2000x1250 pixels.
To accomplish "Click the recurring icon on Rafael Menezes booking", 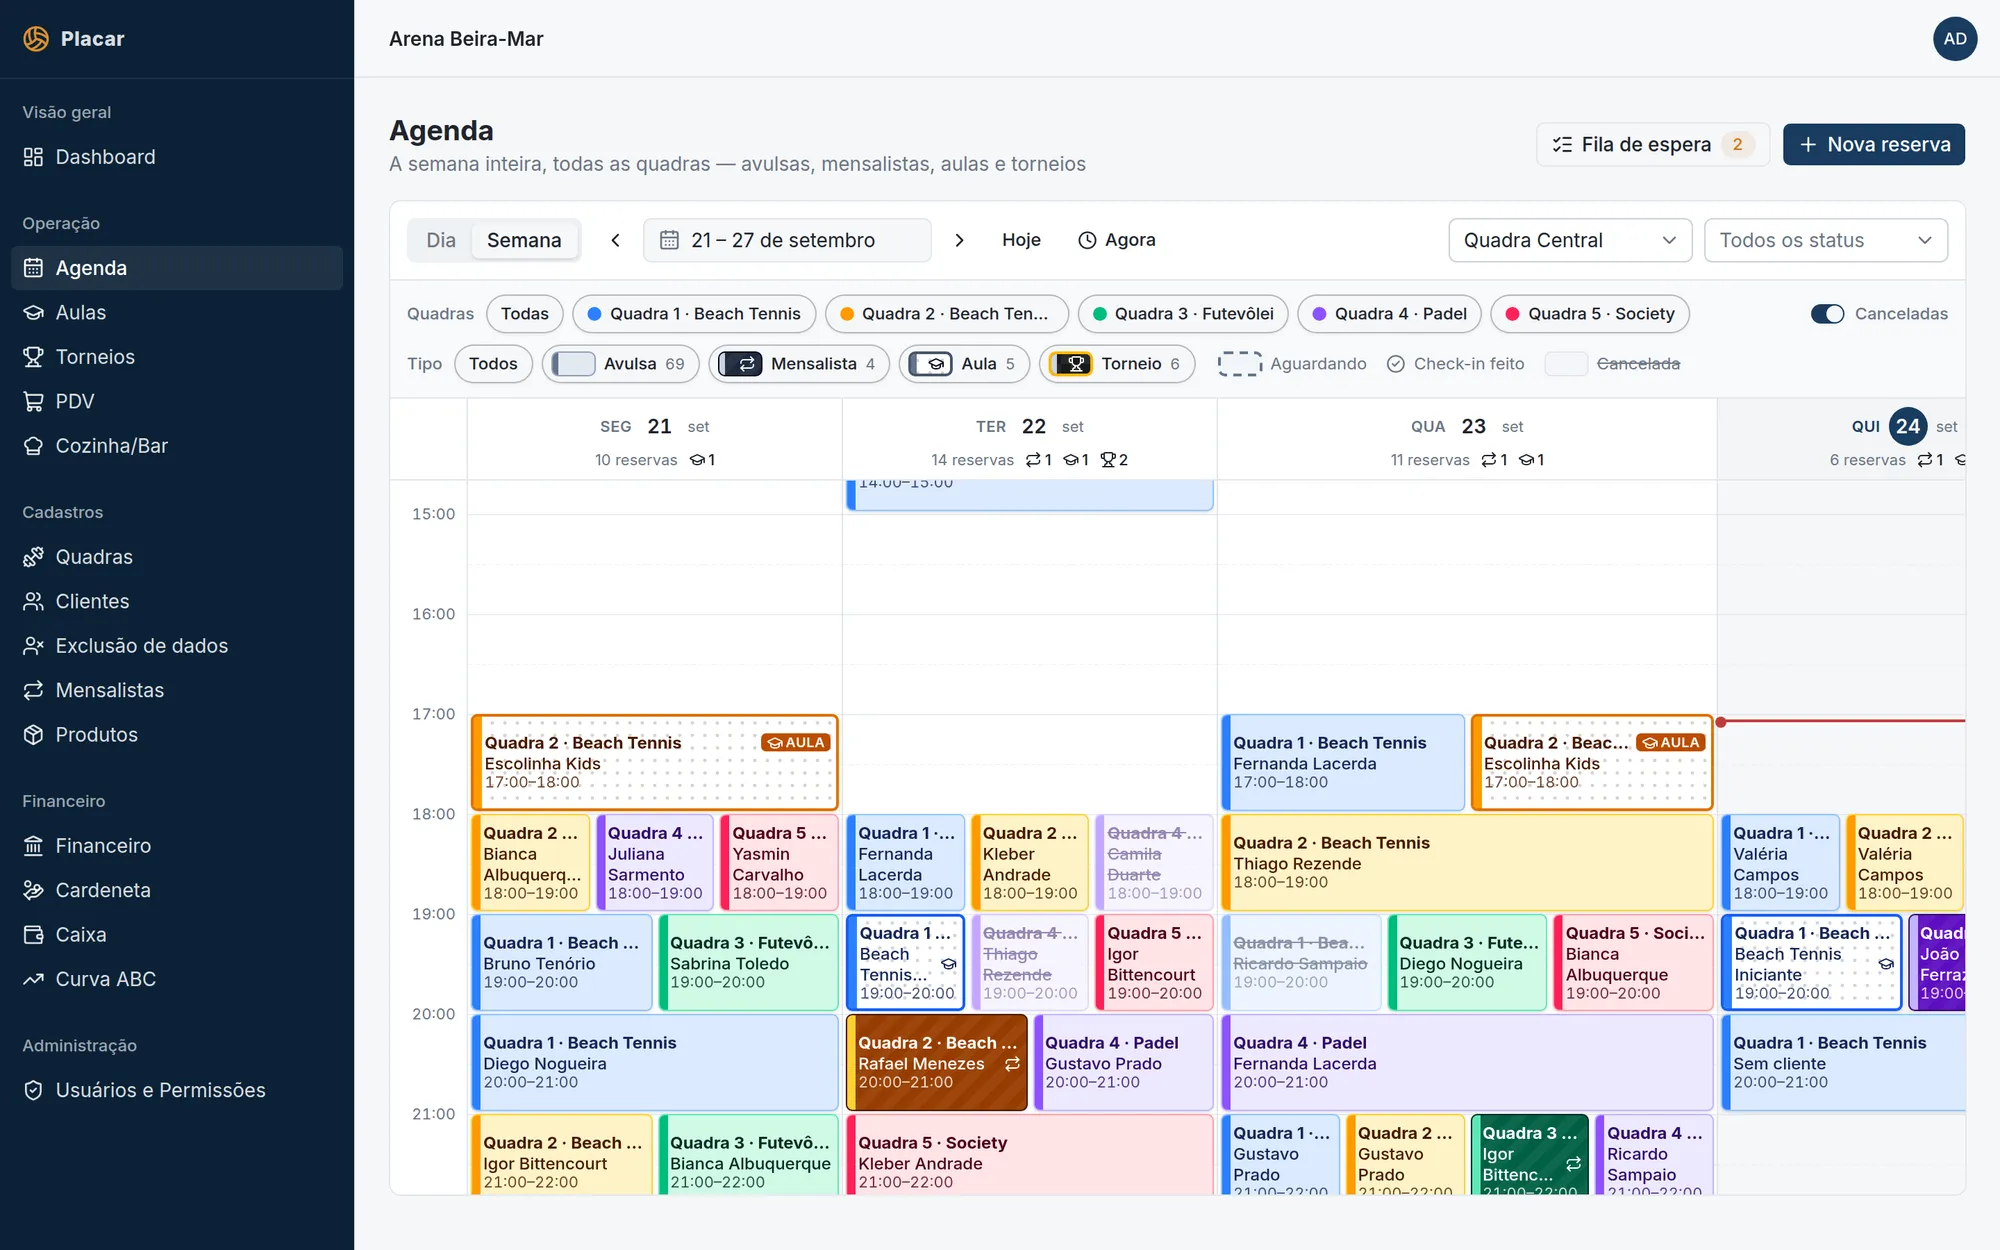I will click(x=1012, y=1064).
